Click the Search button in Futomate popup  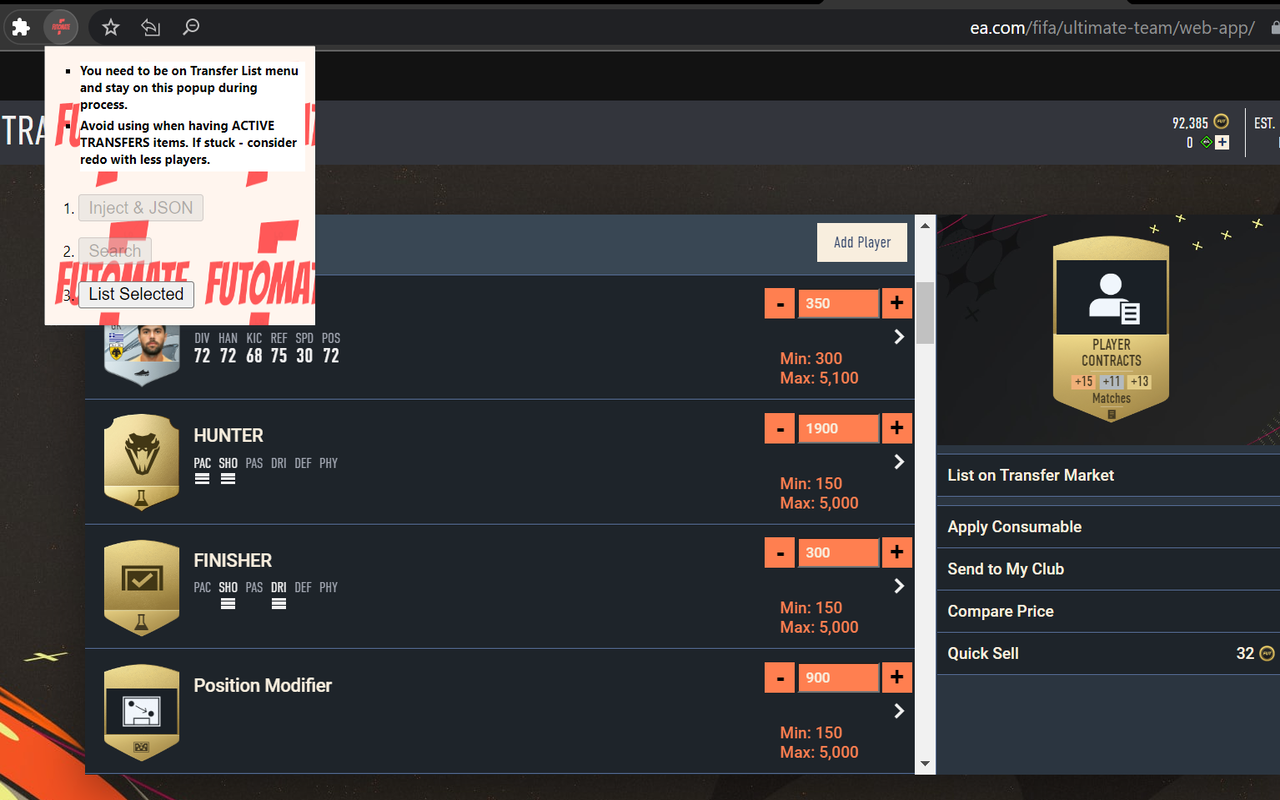tap(115, 251)
